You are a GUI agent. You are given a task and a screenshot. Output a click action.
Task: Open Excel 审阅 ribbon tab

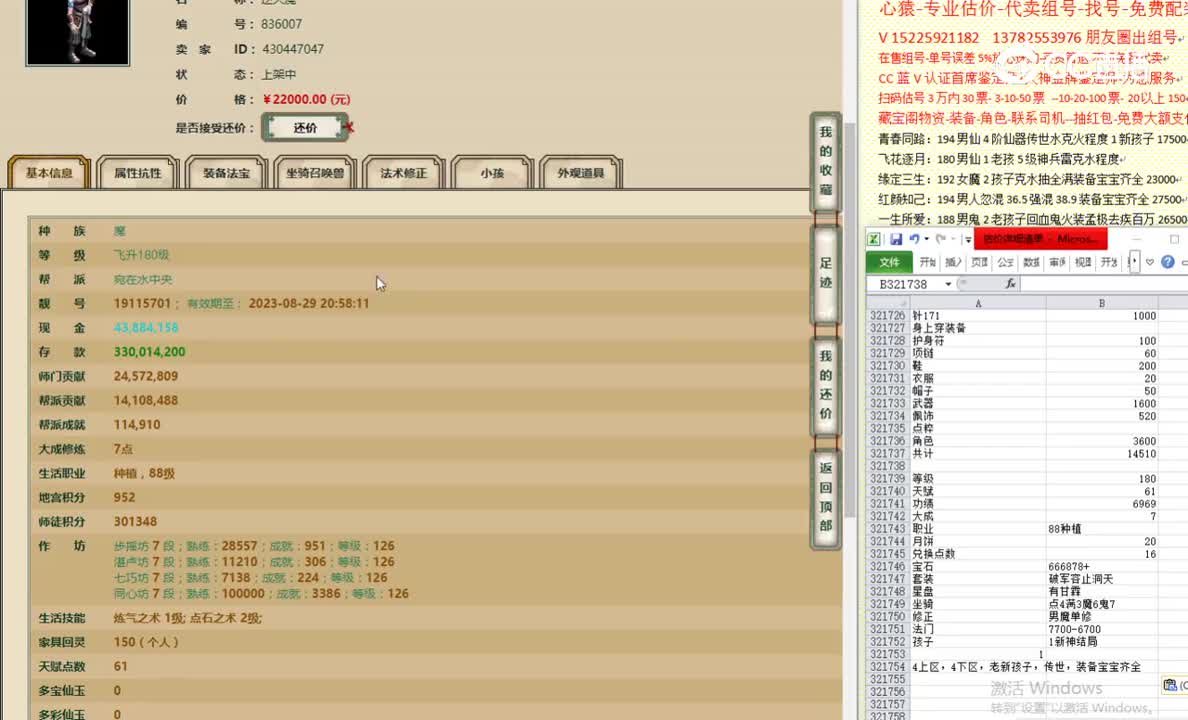click(1058, 262)
